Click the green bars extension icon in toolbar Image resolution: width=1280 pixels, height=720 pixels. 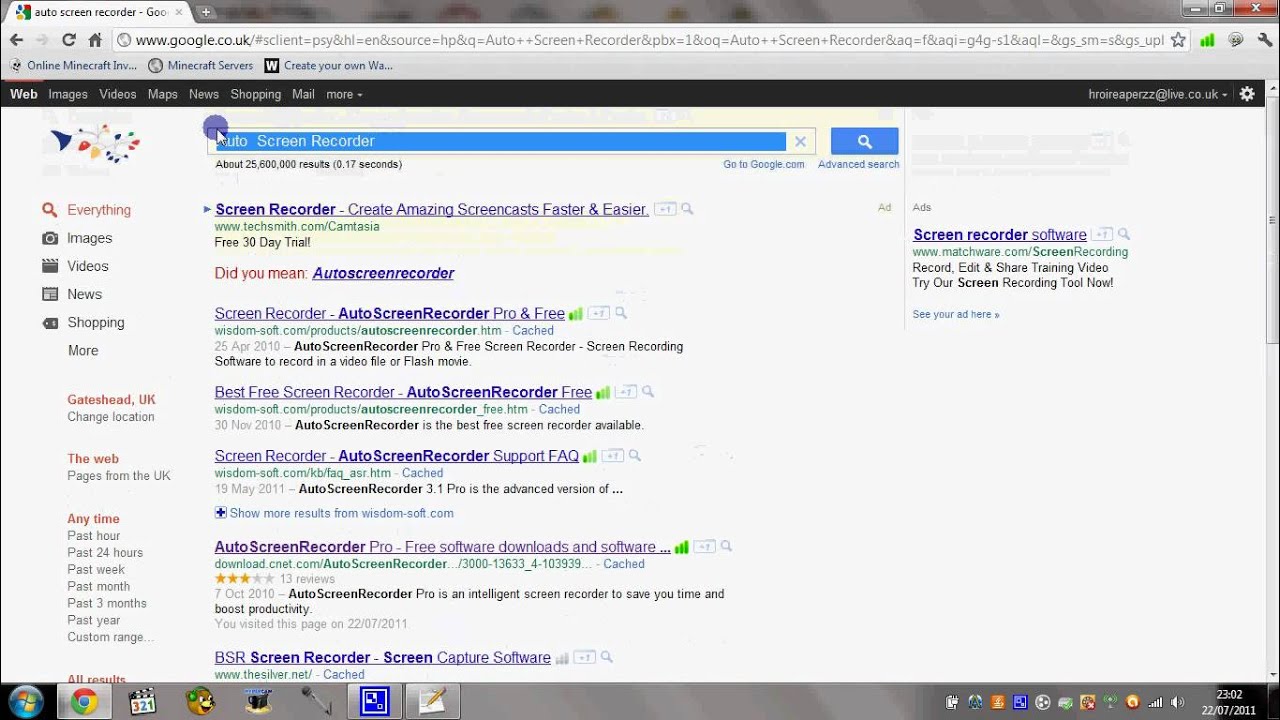[x=1208, y=40]
